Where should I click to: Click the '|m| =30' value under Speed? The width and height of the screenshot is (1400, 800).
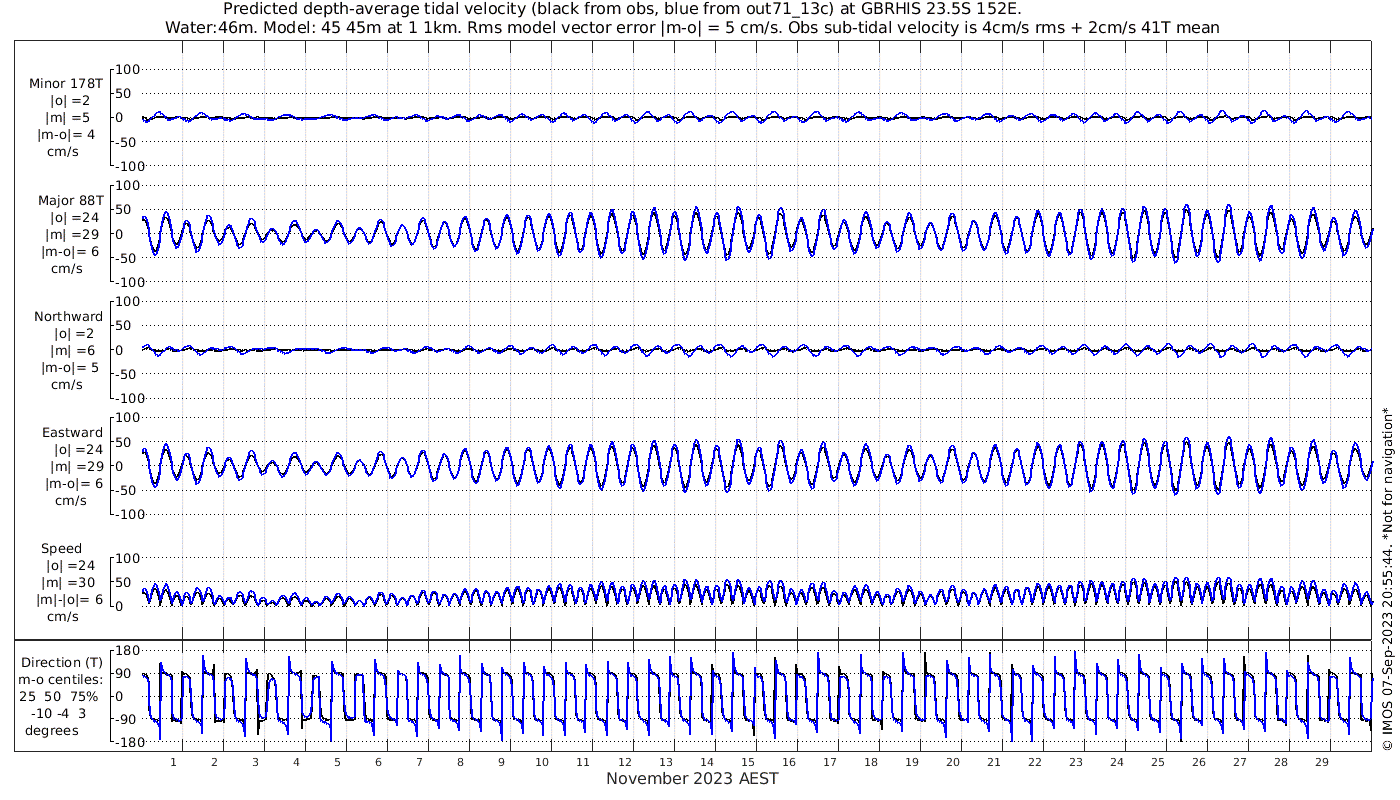click(x=67, y=582)
